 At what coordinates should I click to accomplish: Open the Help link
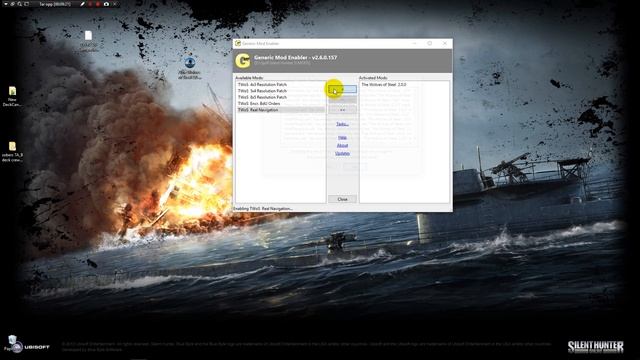[342, 138]
